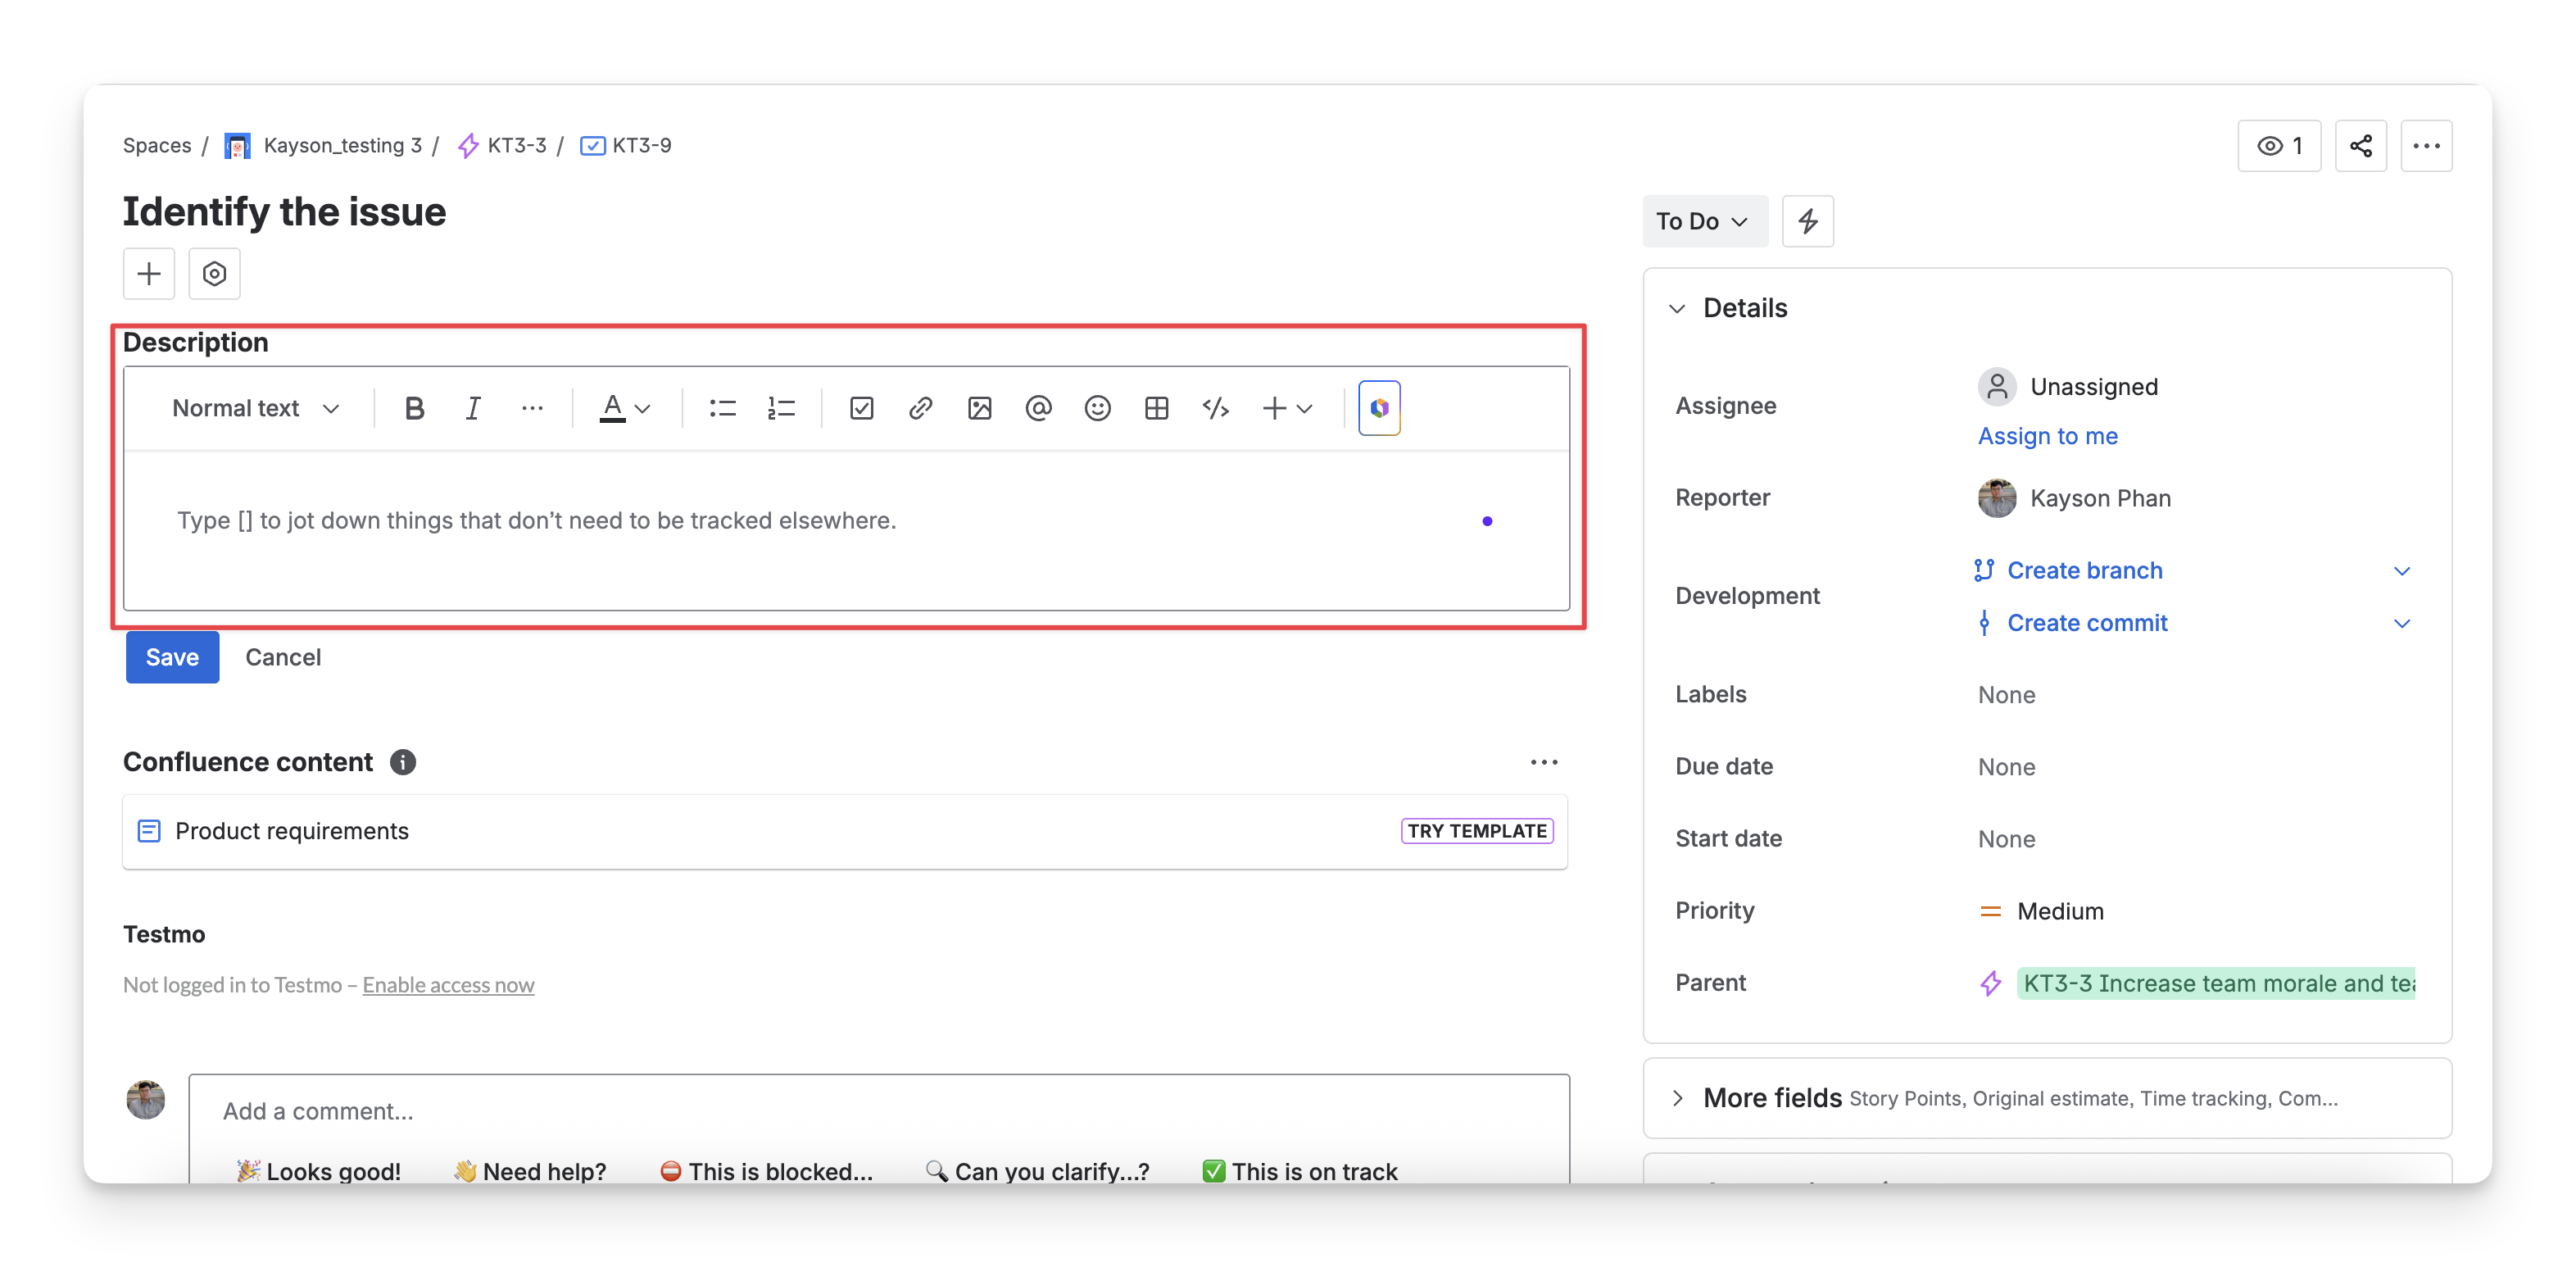The width and height of the screenshot is (2576, 1267).
Task: Insert an action item checkbox
Action: coord(861,408)
